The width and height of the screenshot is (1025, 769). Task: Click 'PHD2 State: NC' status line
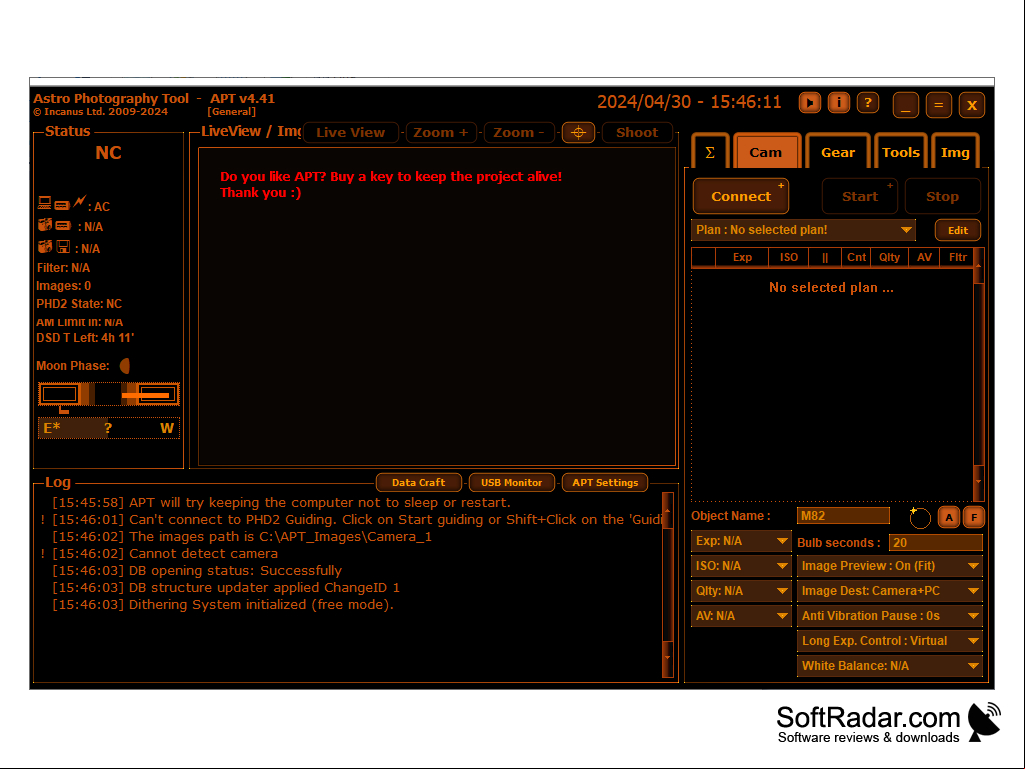tap(79, 304)
